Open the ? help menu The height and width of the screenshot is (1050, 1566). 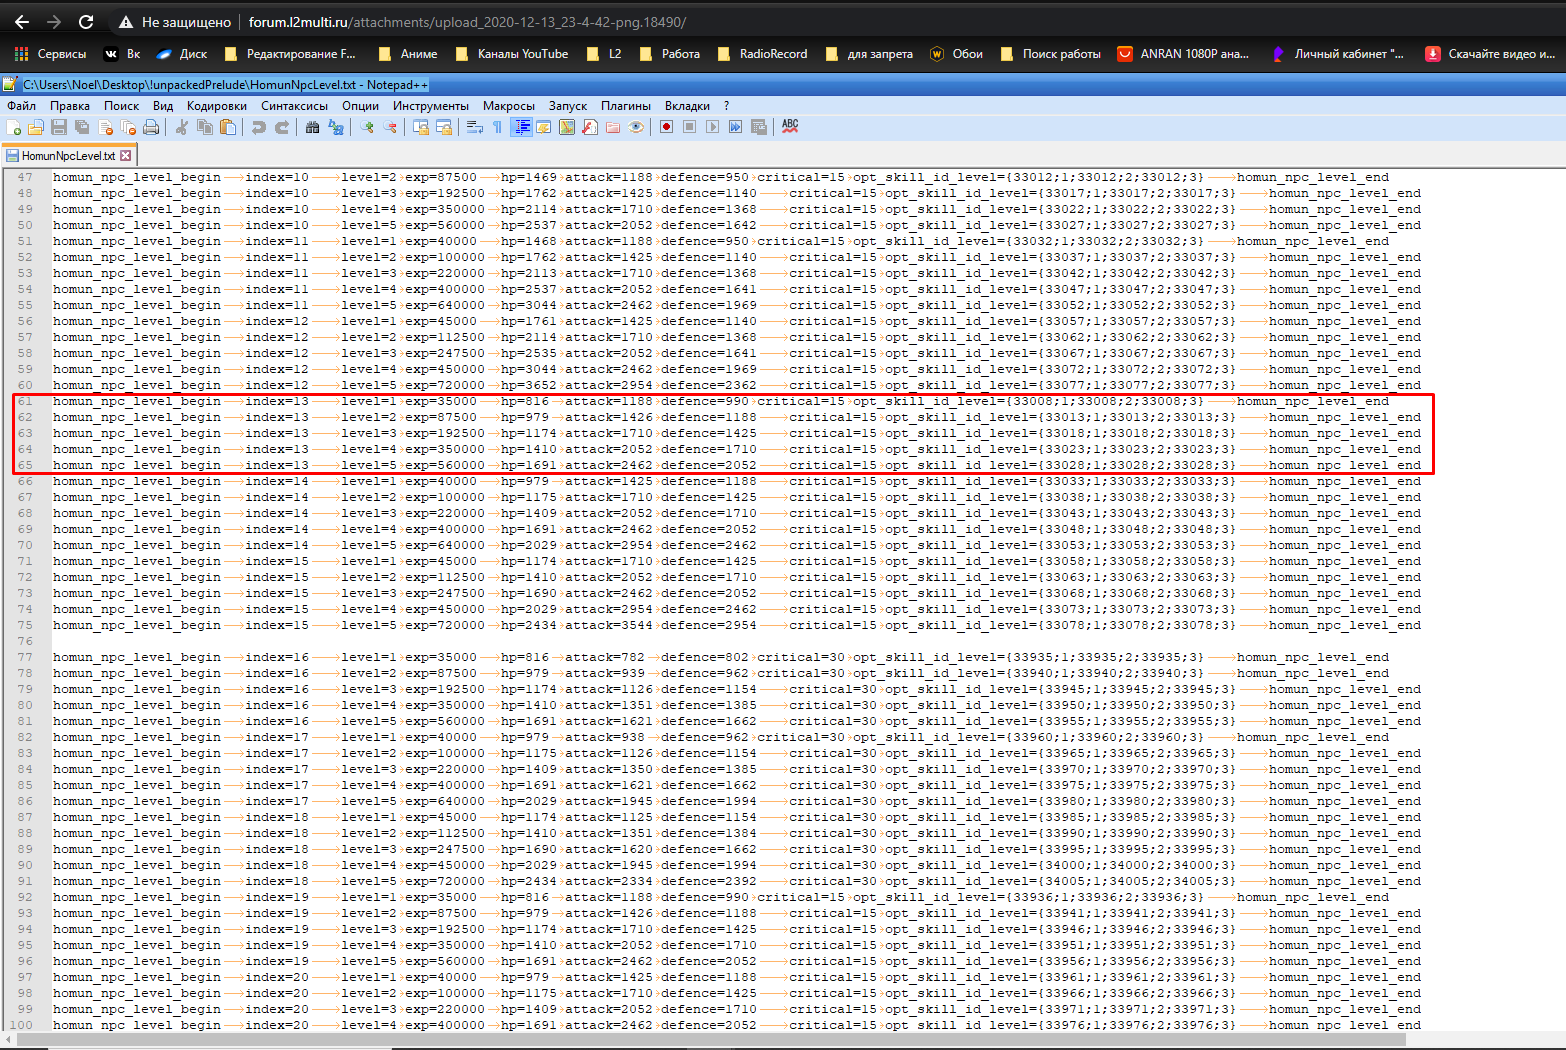coord(727,105)
